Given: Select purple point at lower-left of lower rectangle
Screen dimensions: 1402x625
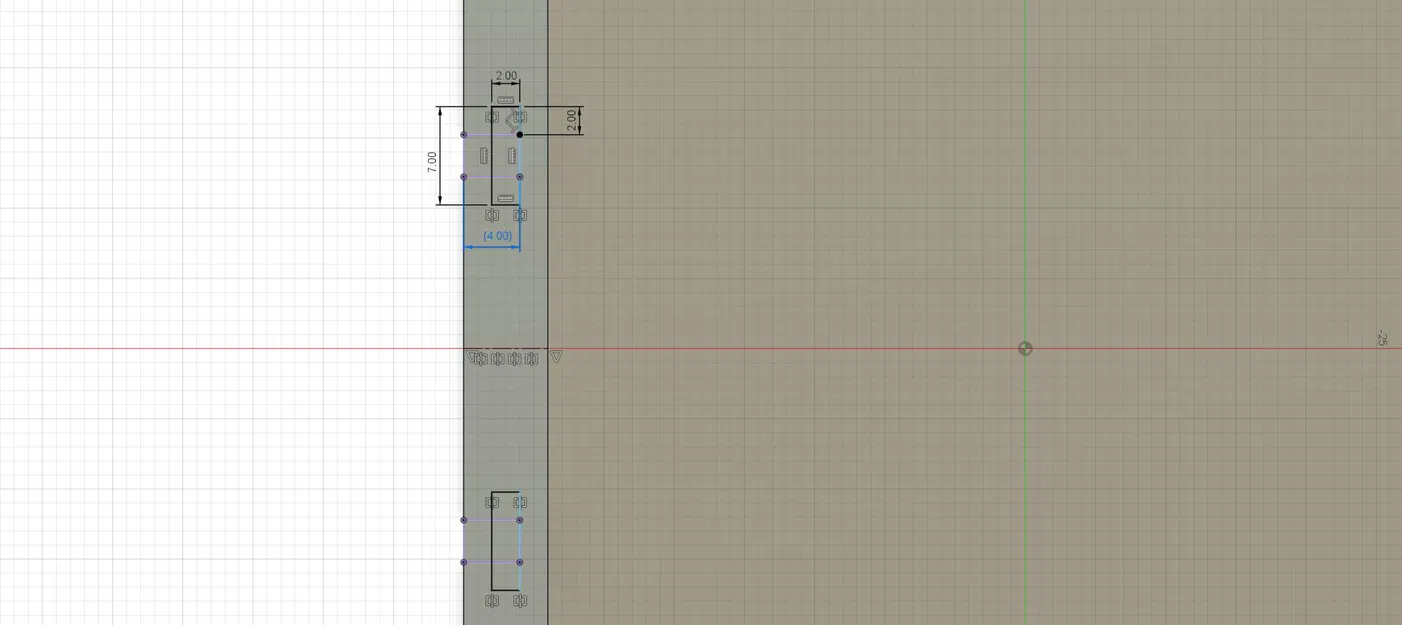Looking at the screenshot, I should [x=463, y=562].
